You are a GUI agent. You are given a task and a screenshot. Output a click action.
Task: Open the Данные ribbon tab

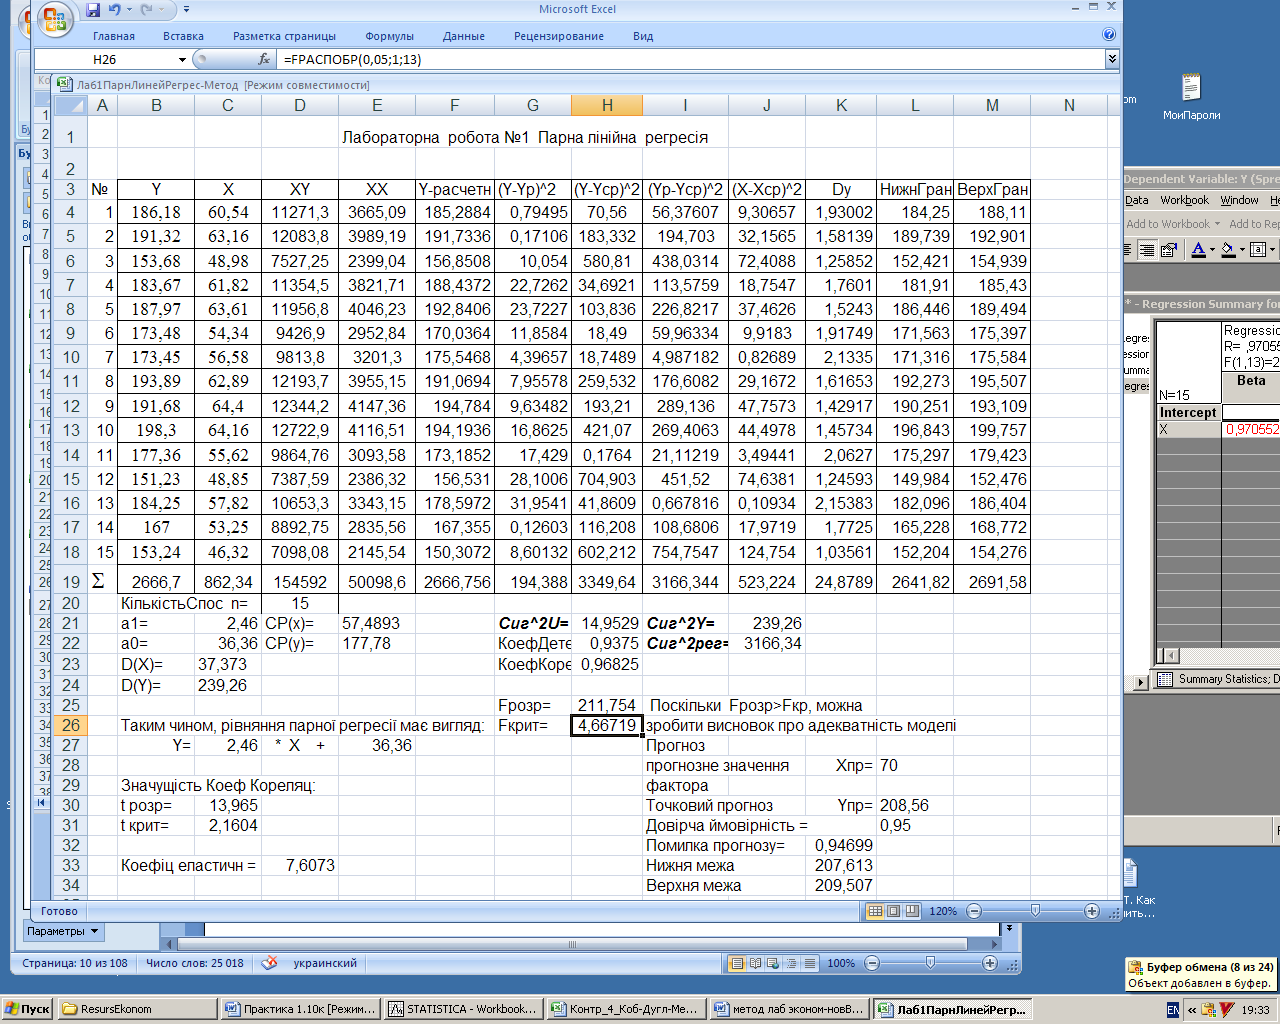click(464, 36)
